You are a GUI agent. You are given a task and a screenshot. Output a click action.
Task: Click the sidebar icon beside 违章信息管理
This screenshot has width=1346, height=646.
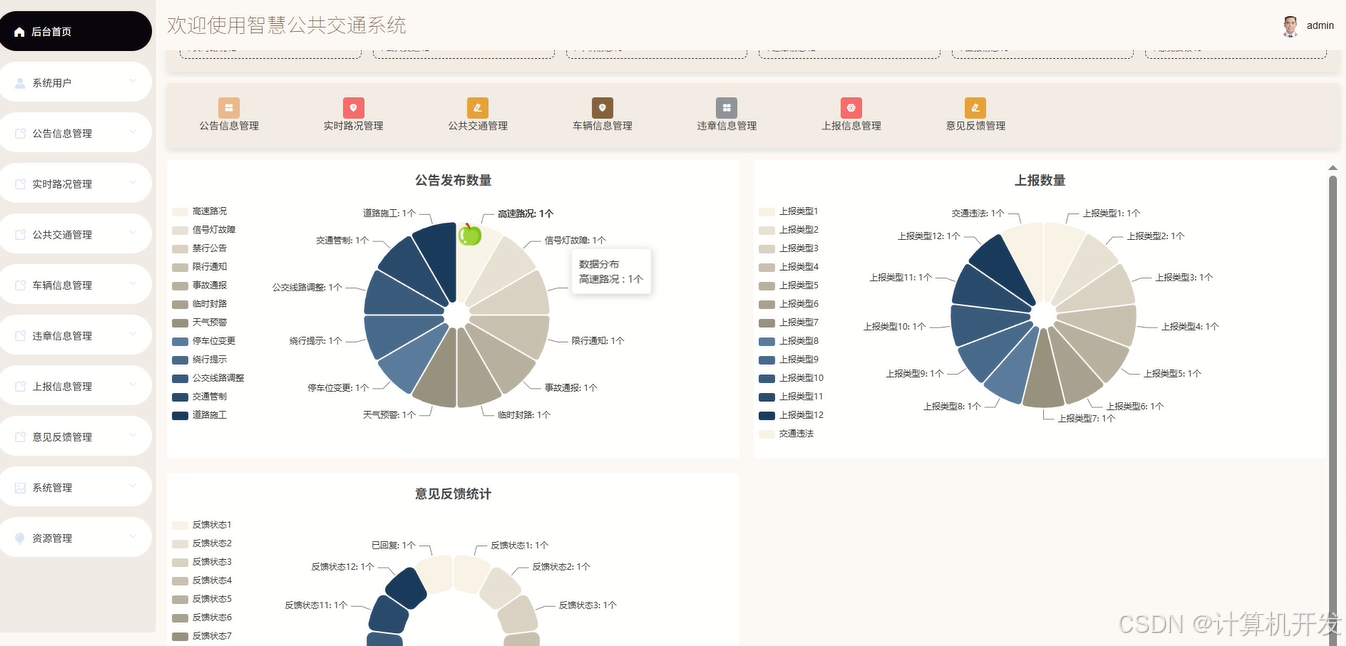coord(20,336)
